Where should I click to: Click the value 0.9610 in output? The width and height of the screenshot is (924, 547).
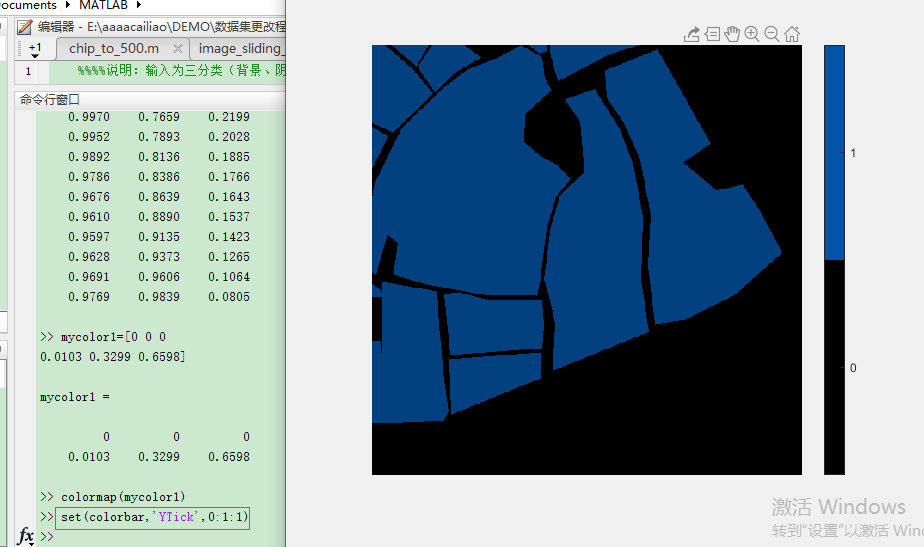pyautogui.click(x=89, y=217)
